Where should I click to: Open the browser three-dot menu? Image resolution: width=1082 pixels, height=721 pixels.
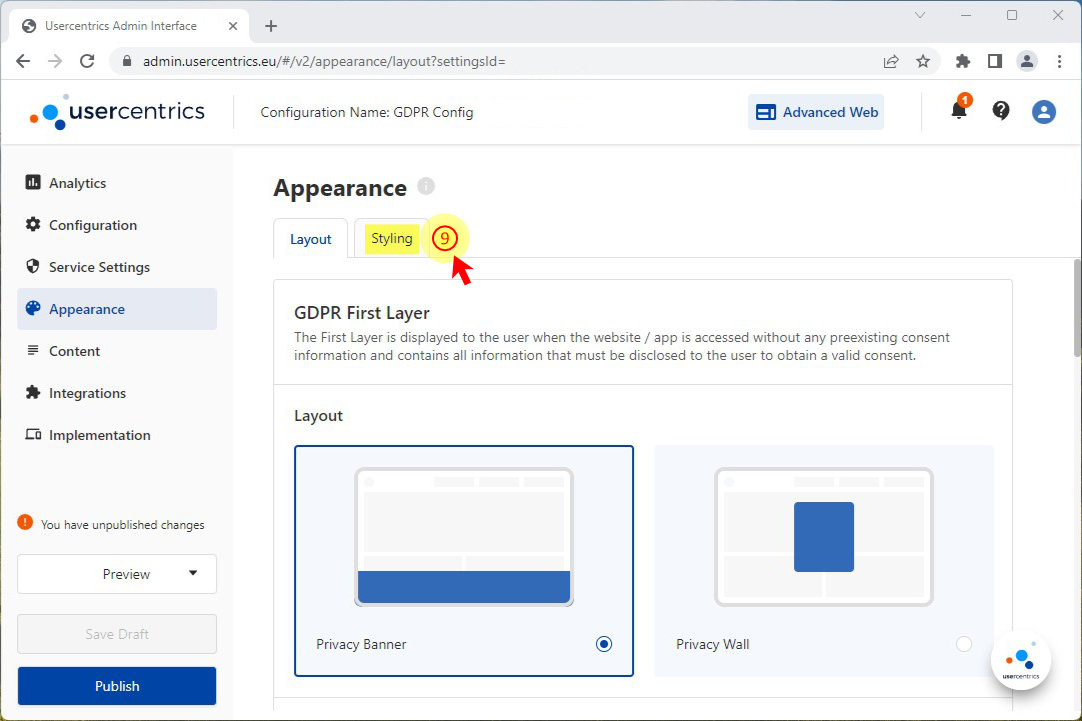tap(1059, 61)
